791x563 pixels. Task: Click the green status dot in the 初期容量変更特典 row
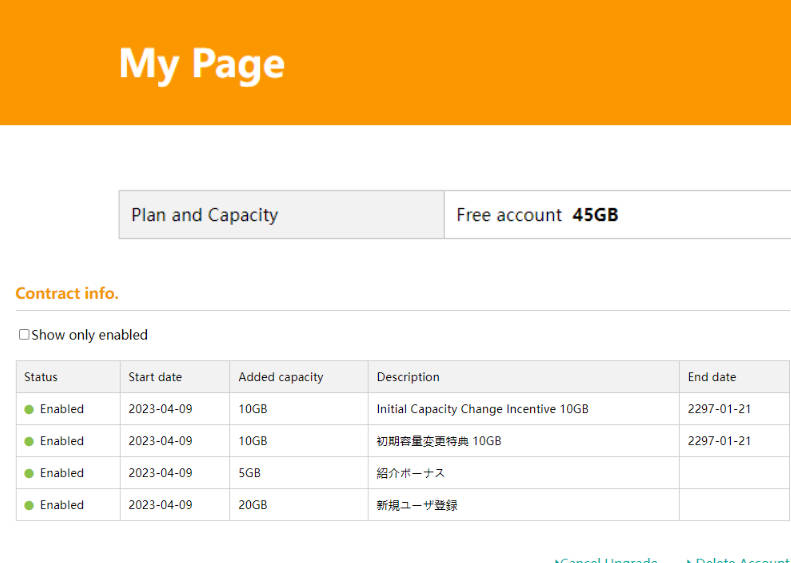click(x=29, y=441)
